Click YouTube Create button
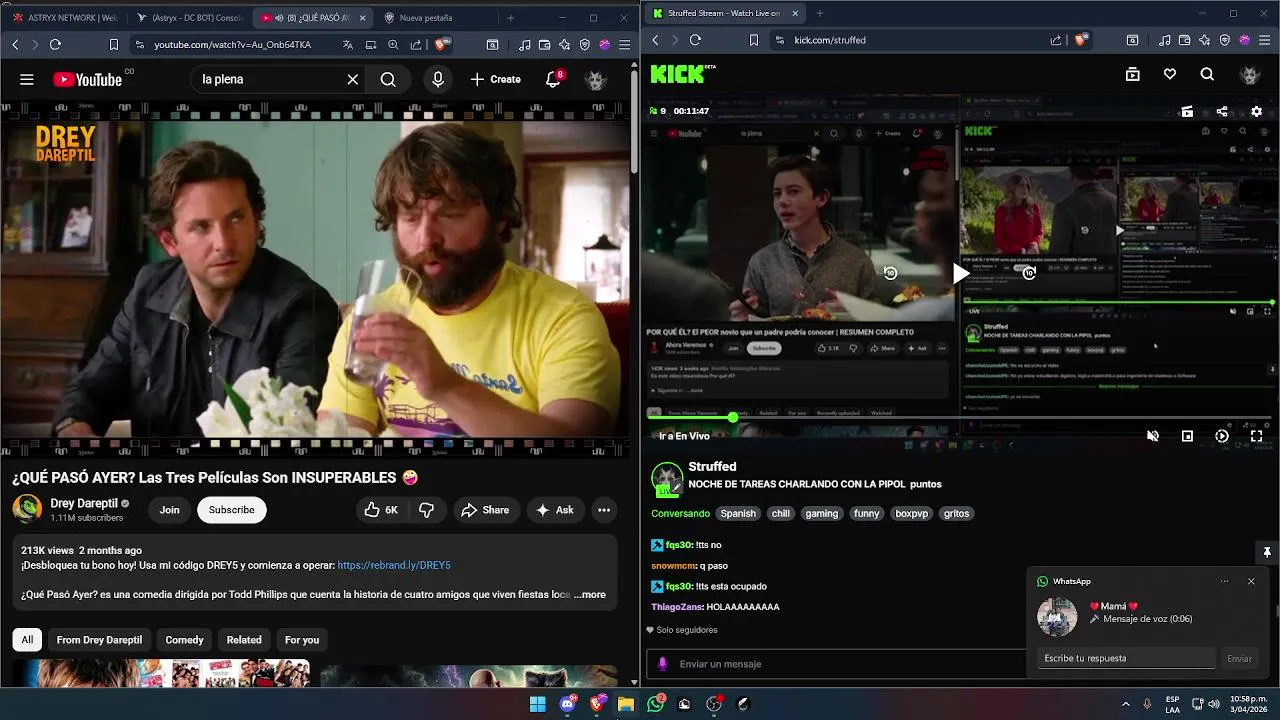This screenshot has height=720, width=1280. pyautogui.click(x=495, y=79)
